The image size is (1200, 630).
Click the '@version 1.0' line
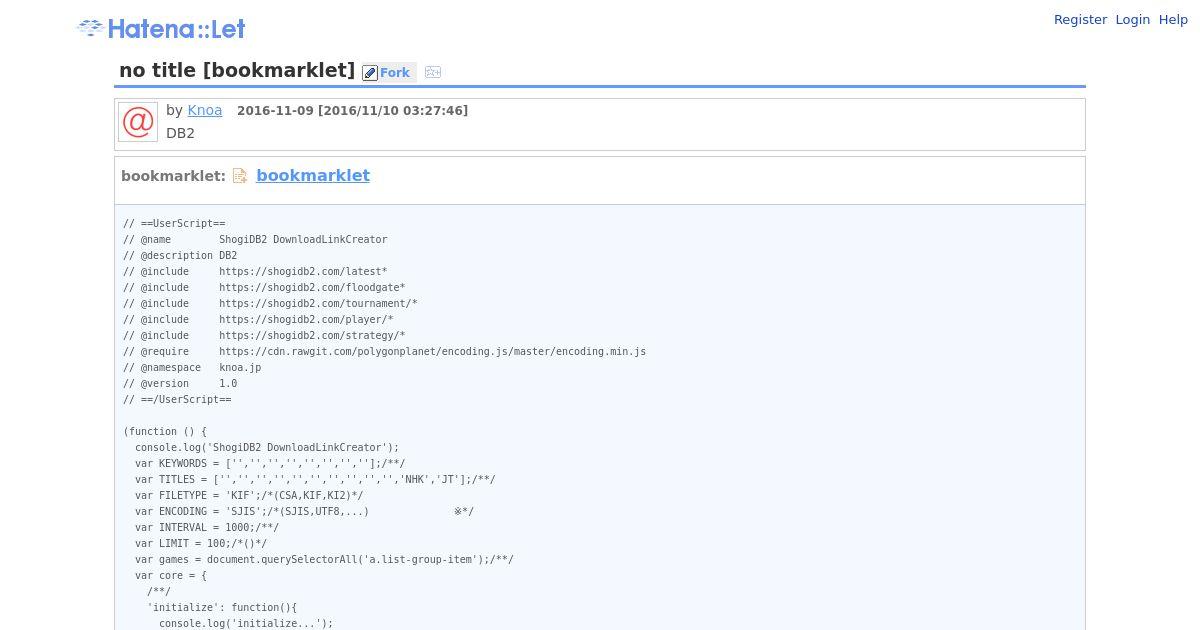(x=180, y=384)
